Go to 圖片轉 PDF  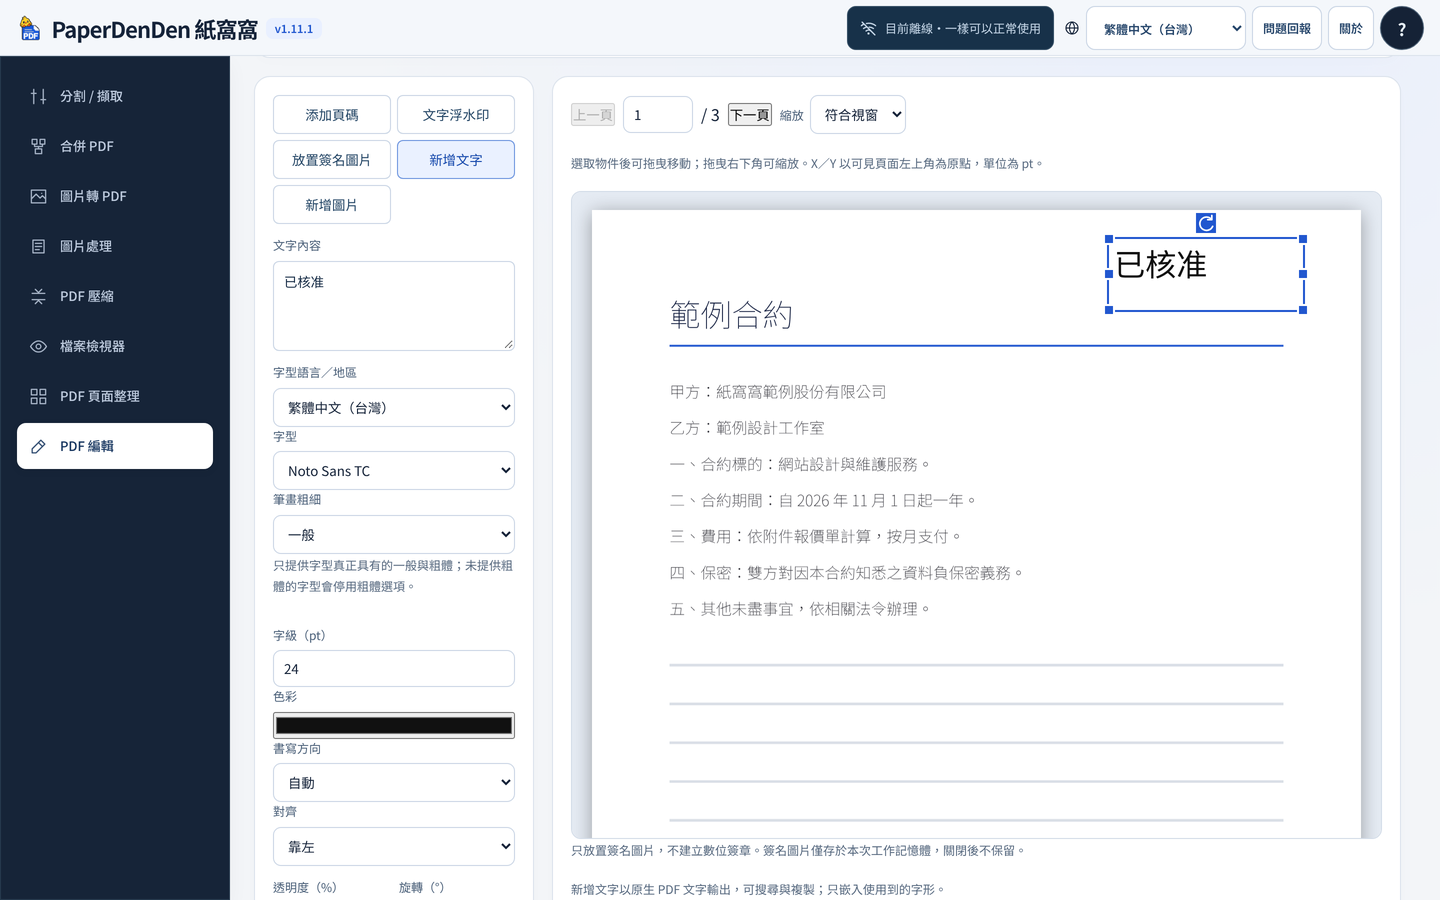(x=115, y=196)
